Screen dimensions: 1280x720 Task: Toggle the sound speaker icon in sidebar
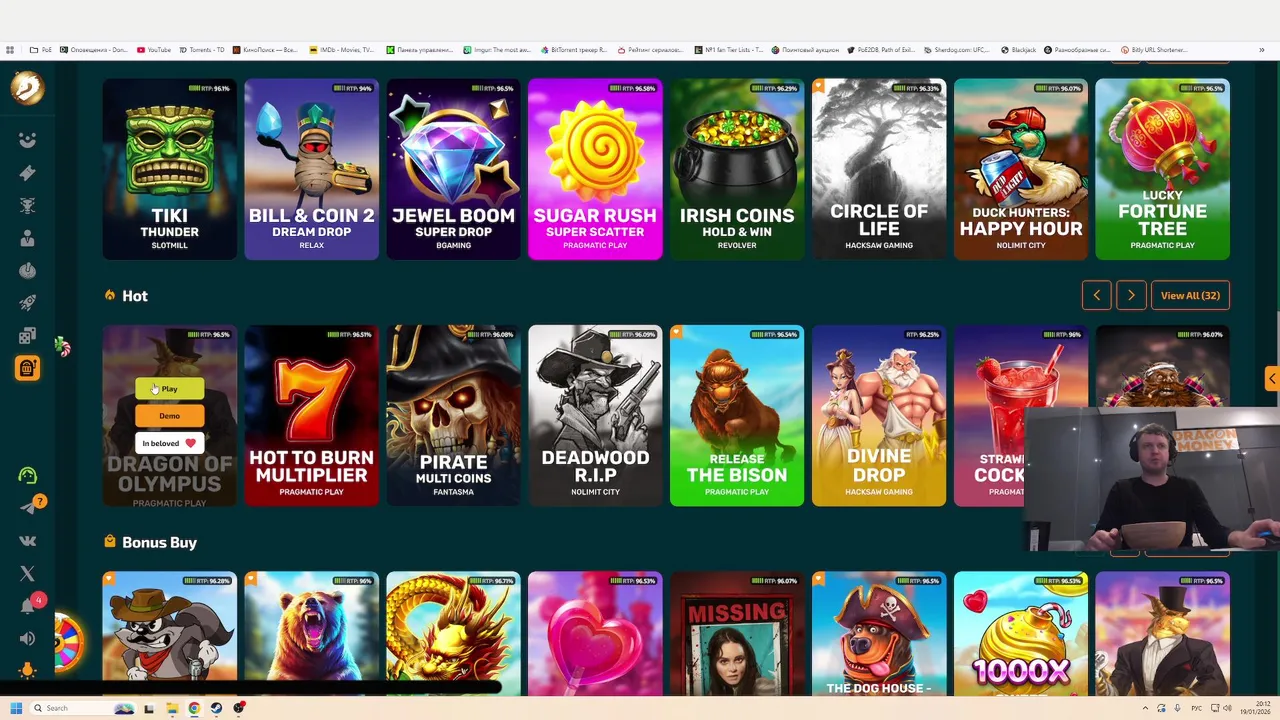pyautogui.click(x=27, y=639)
